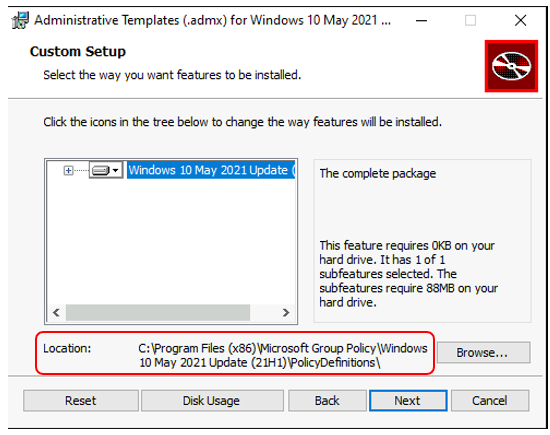Select the Windows 10 May 2021 Update feature

coord(211,170)
